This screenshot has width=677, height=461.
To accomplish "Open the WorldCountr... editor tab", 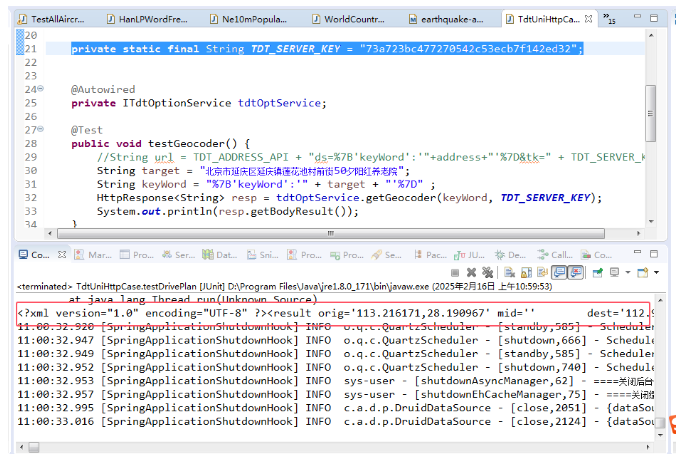I will pyautogui.click(x=348, y=19).
